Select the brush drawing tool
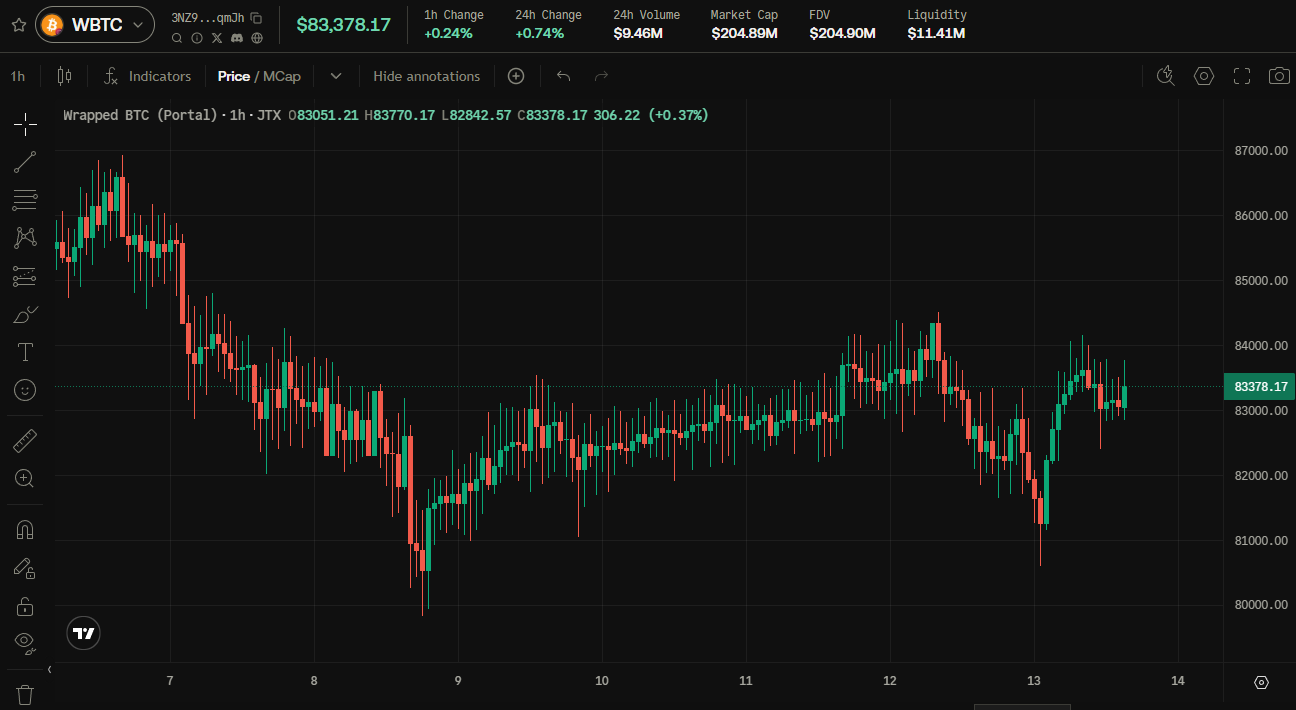The height and width of the screenshot is (710, 1296). pyautogui.click(x=25, y=314)
